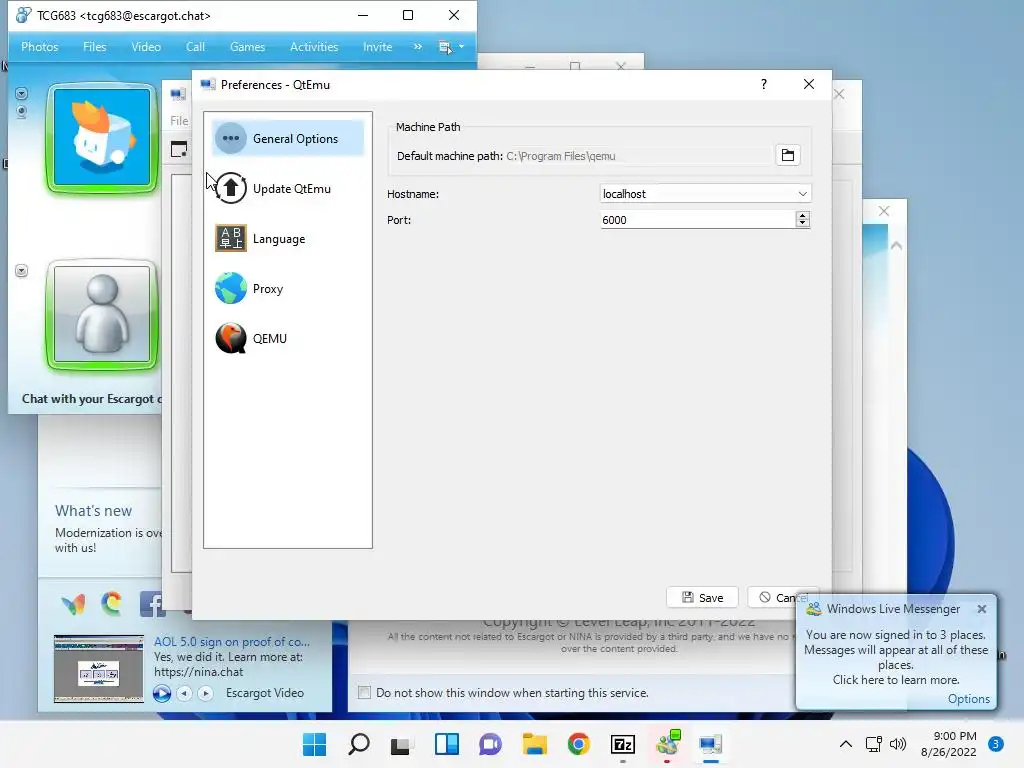Dismiss the Windows Live Messenger notification
The height and width of the screenshot is (768, 1024).
coord(982,609)
